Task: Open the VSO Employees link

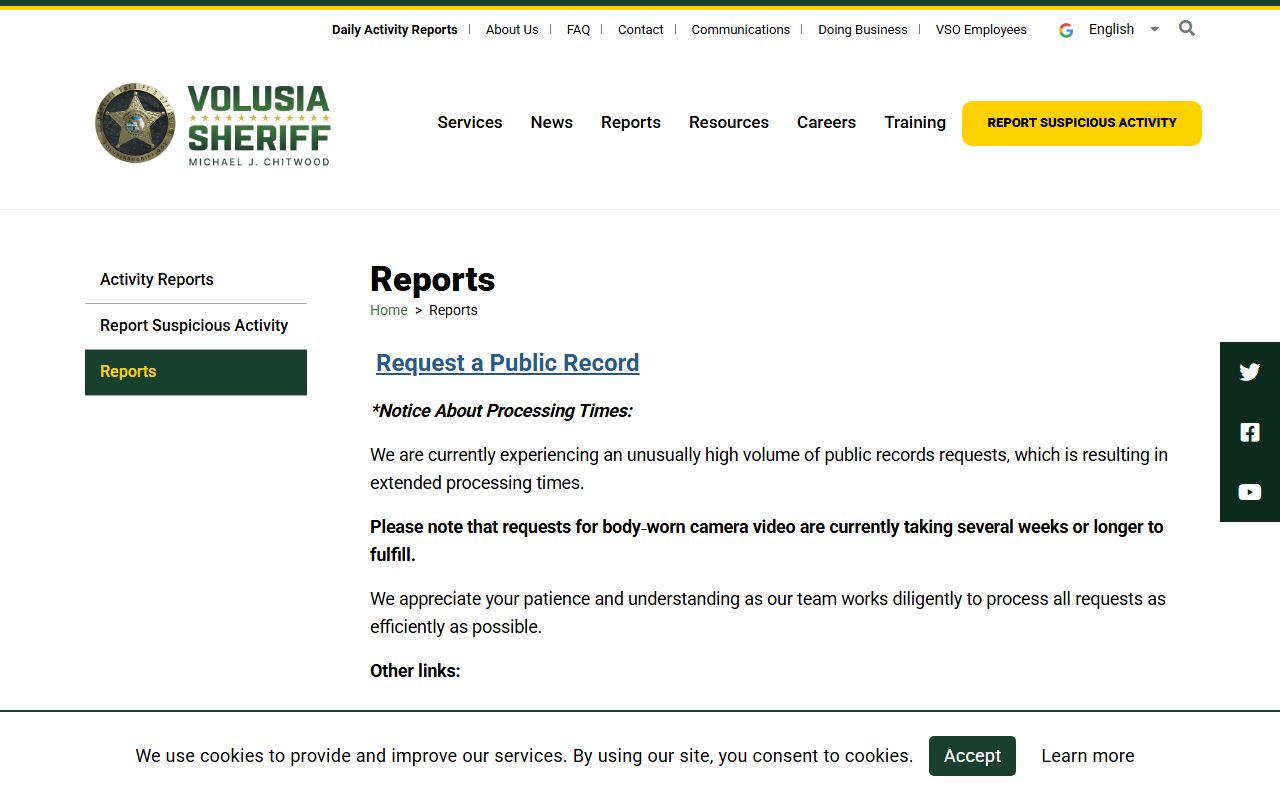Action: click(981, 30)
